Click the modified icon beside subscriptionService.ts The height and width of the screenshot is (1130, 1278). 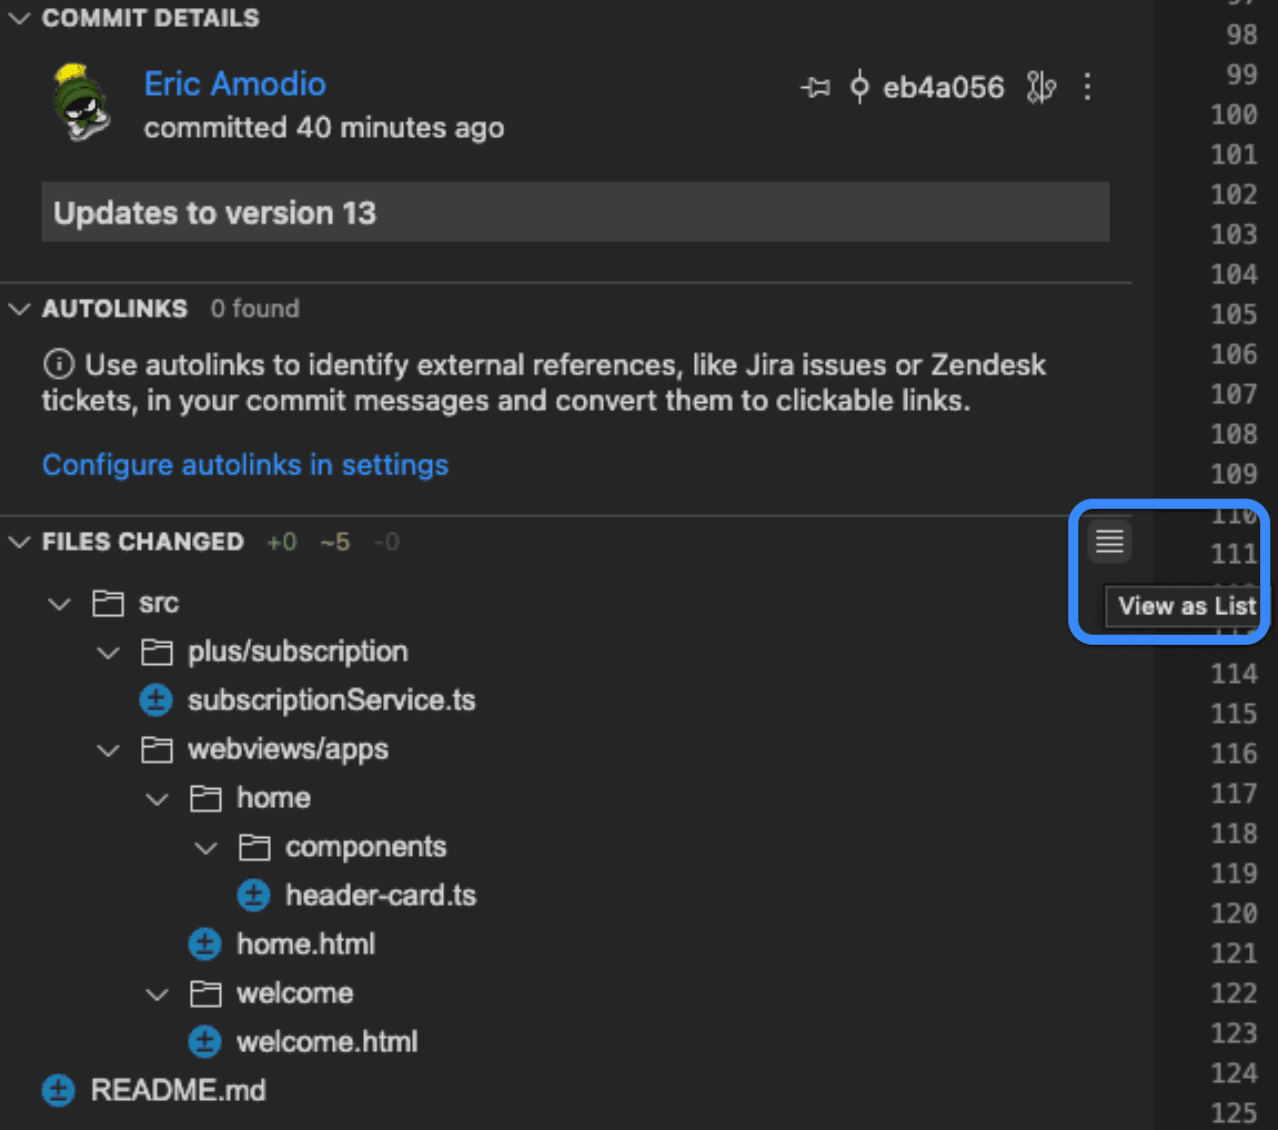[156, 700]
